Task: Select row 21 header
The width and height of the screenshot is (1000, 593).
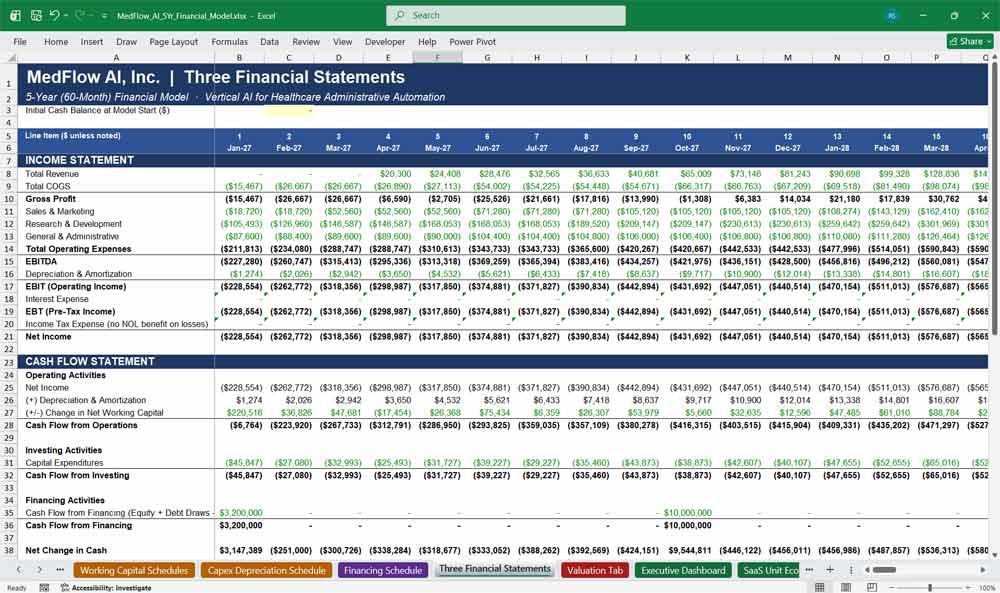Action: pos(9,337)
